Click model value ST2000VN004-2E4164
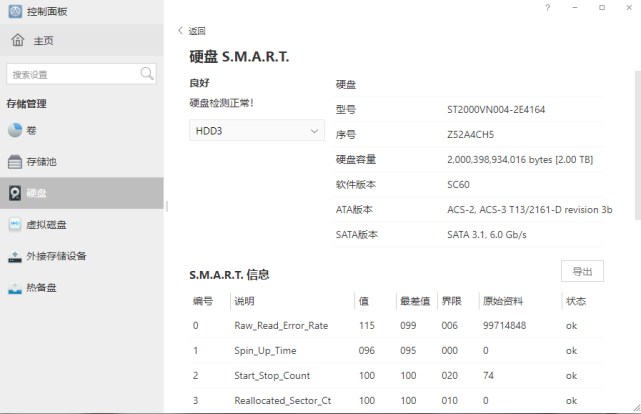Image resolution: width=641 pixels, height=414 pixels. click(496, 110)
